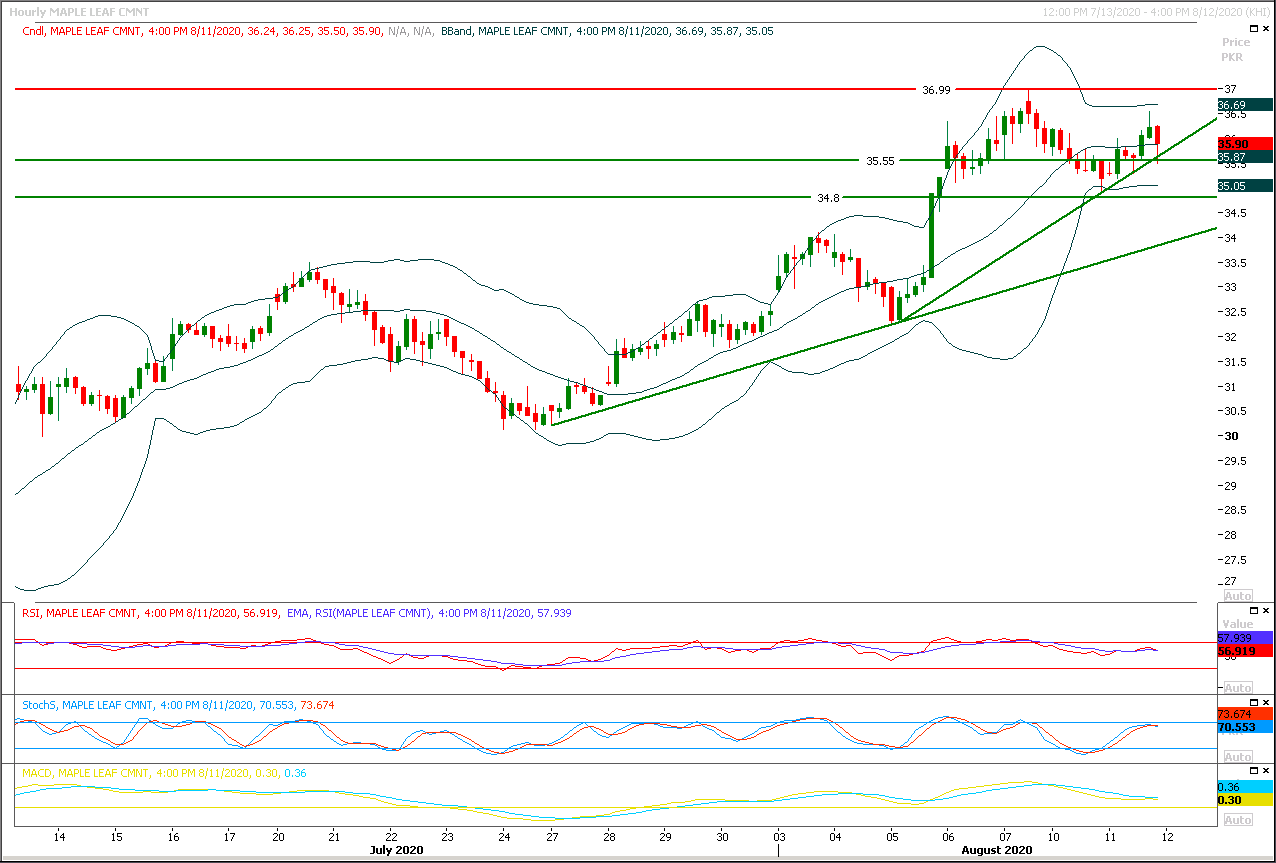
Task: Click Auto scale button in MACD panel
Action: point(1238,820)
